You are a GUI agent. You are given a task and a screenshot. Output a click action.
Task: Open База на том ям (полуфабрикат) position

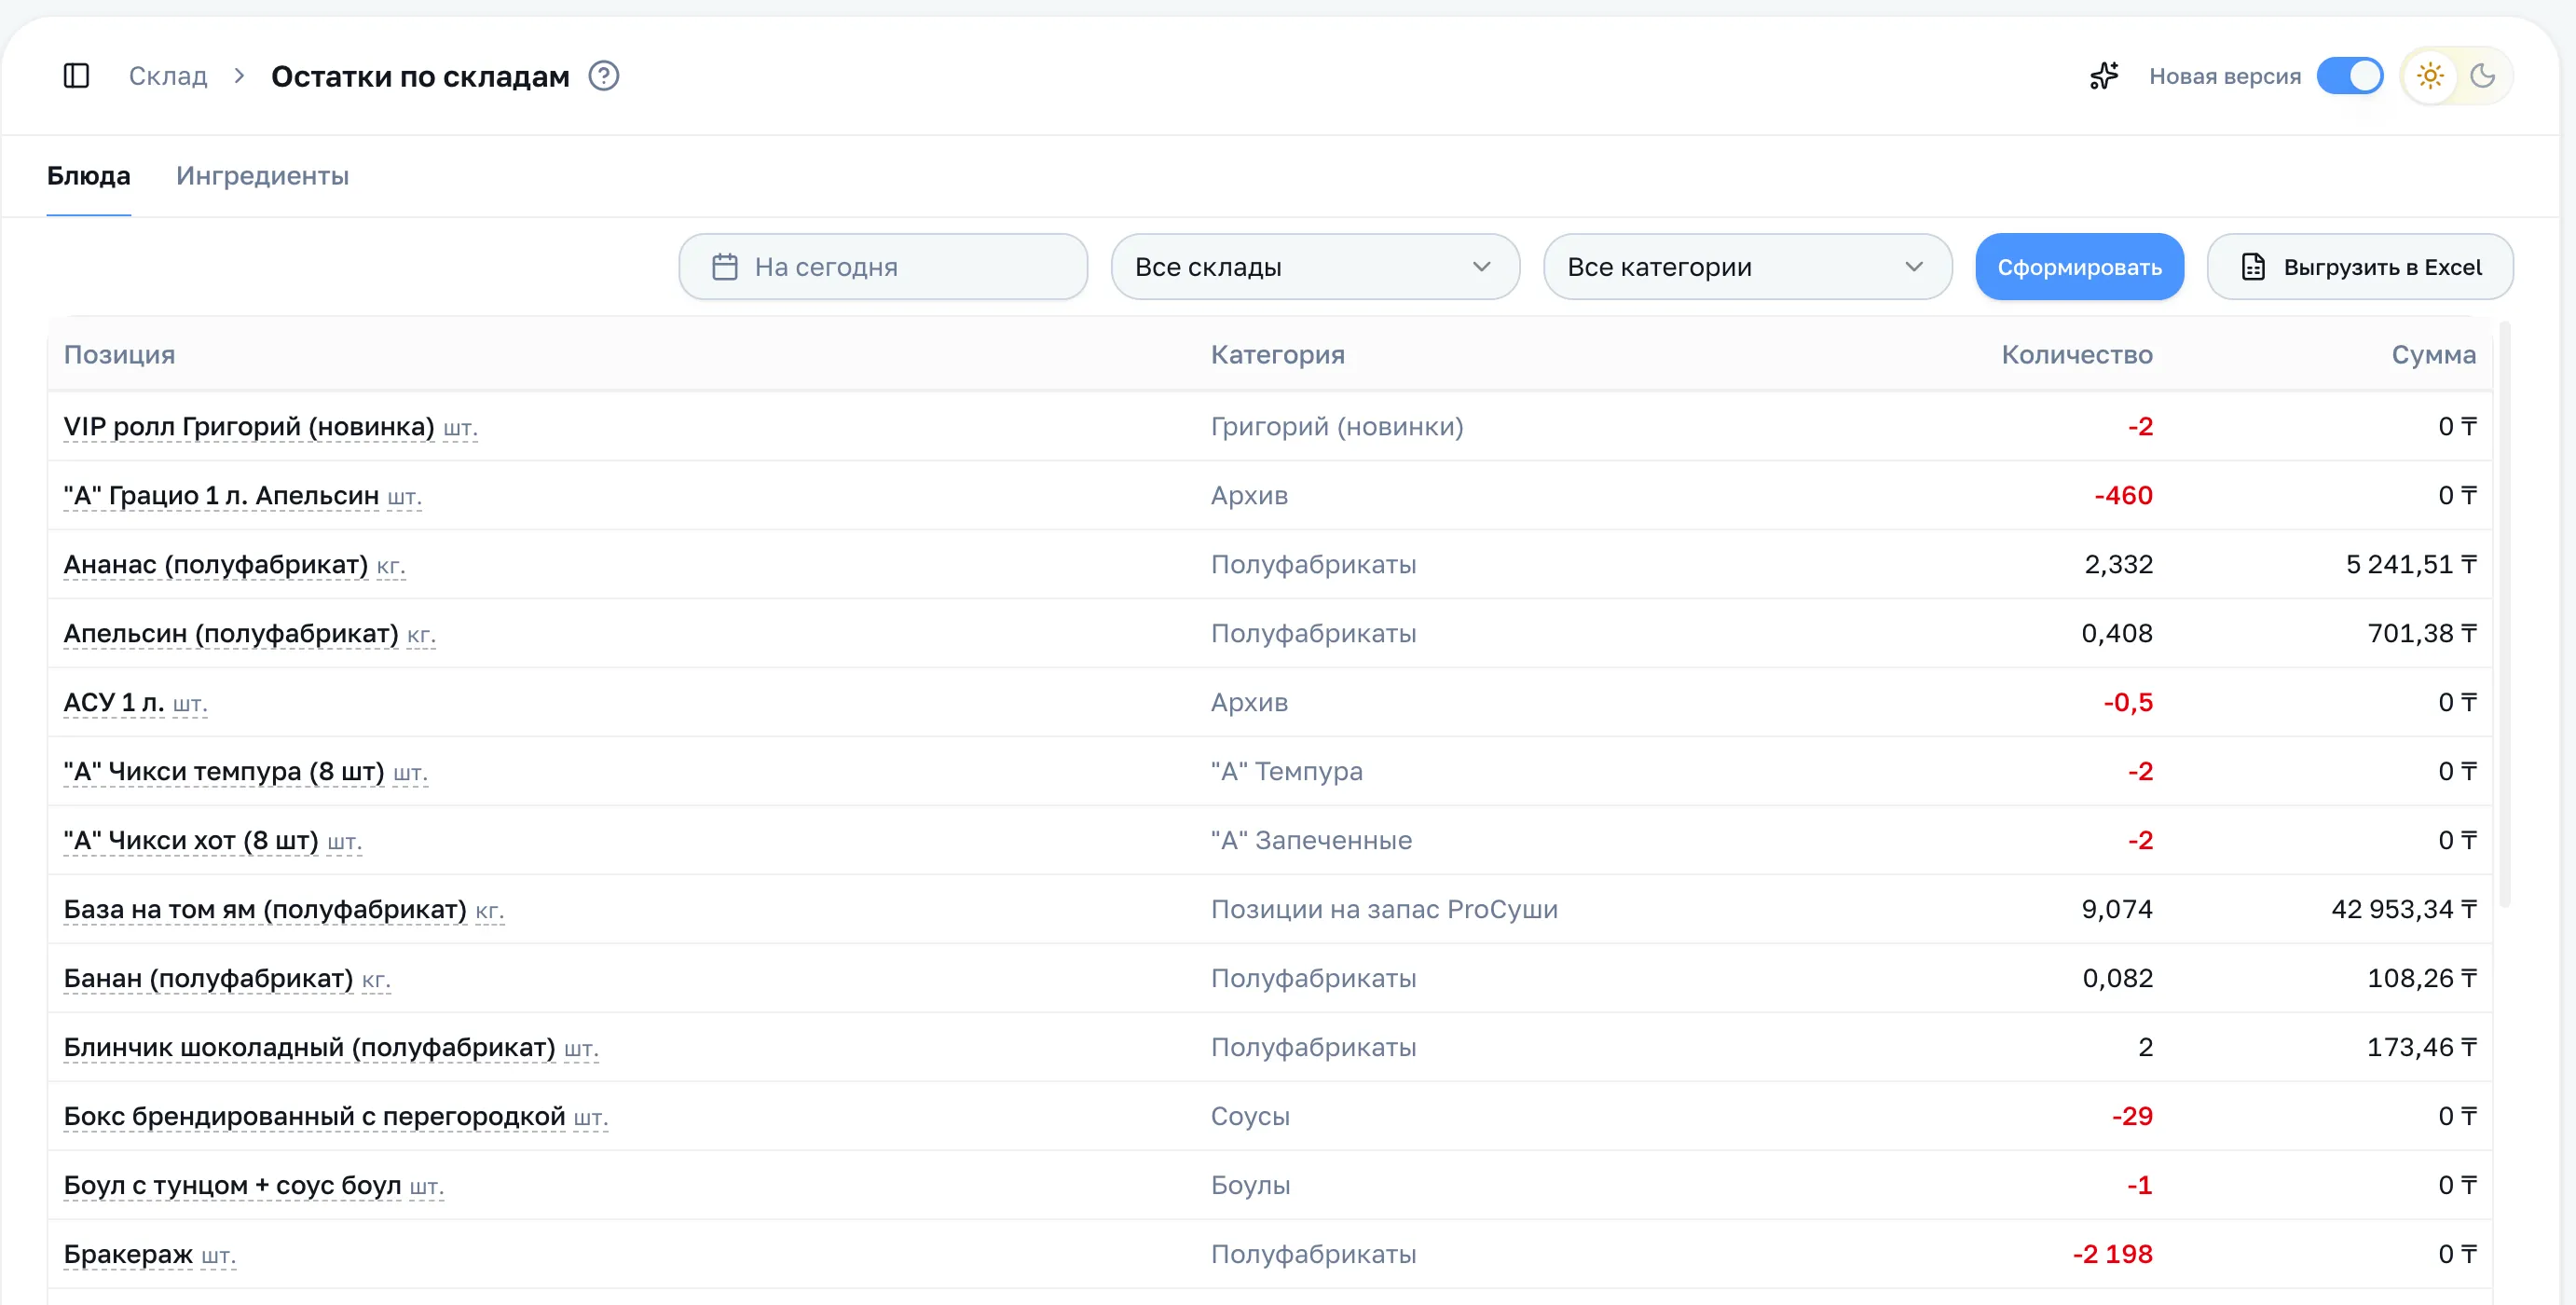coord(265,910)
